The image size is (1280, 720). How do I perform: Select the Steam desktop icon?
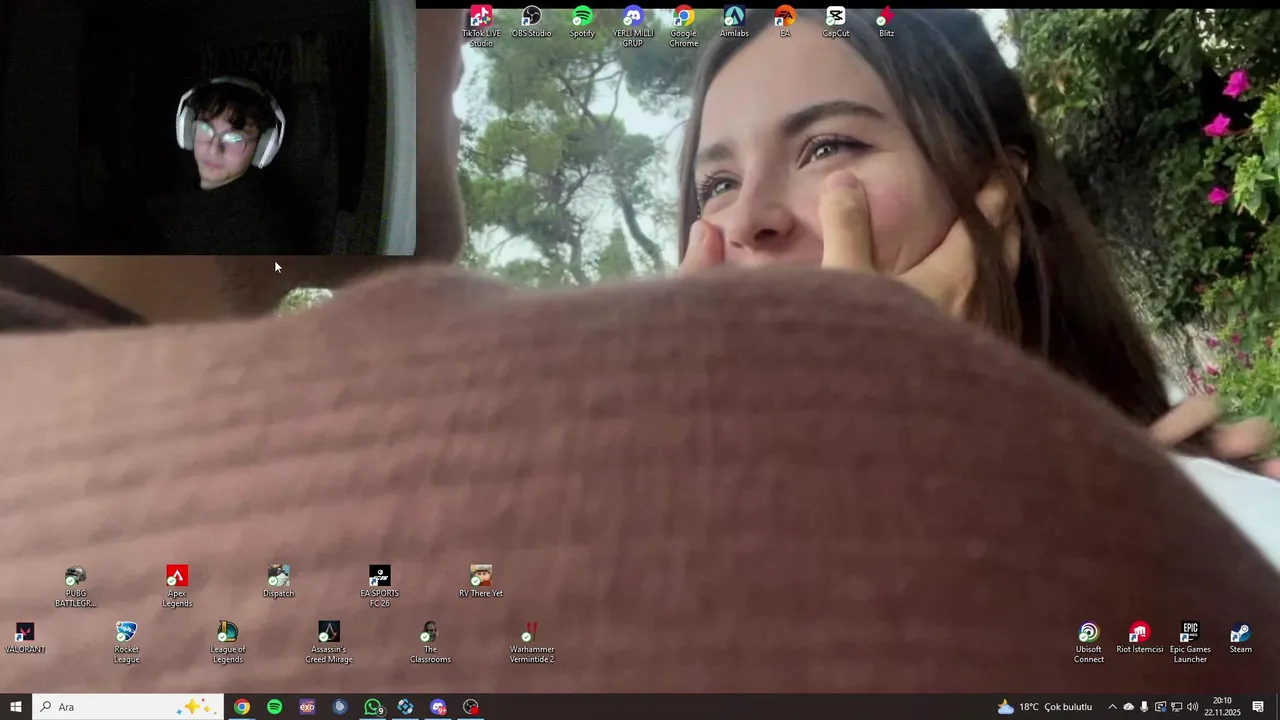[1241, 638]
